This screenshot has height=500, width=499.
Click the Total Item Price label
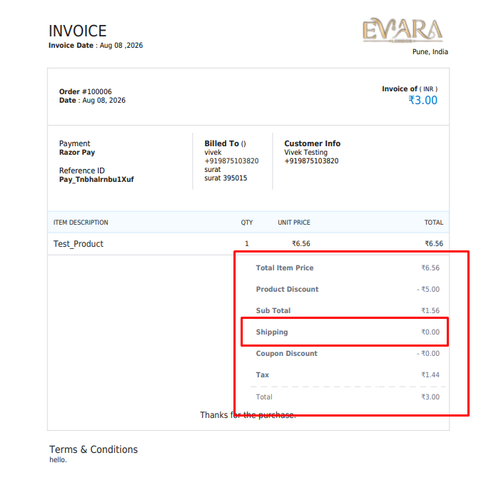285,268
